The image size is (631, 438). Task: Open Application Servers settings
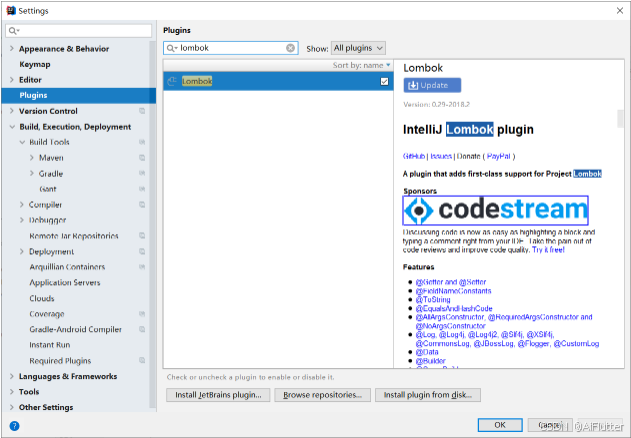[x=65, y=283]
